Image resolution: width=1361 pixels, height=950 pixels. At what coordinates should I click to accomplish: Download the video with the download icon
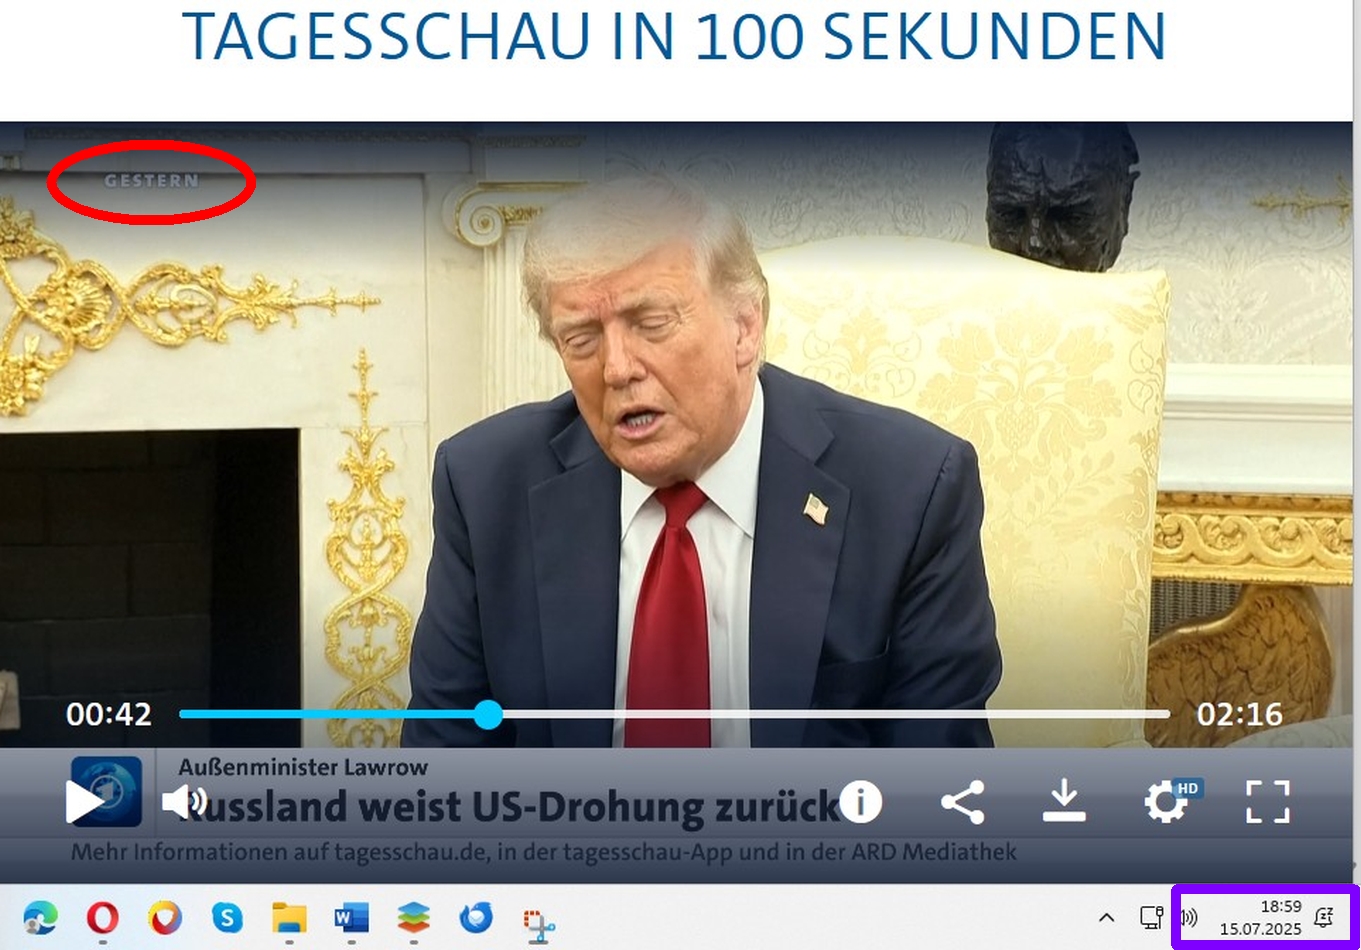[x=1064, y=802]
